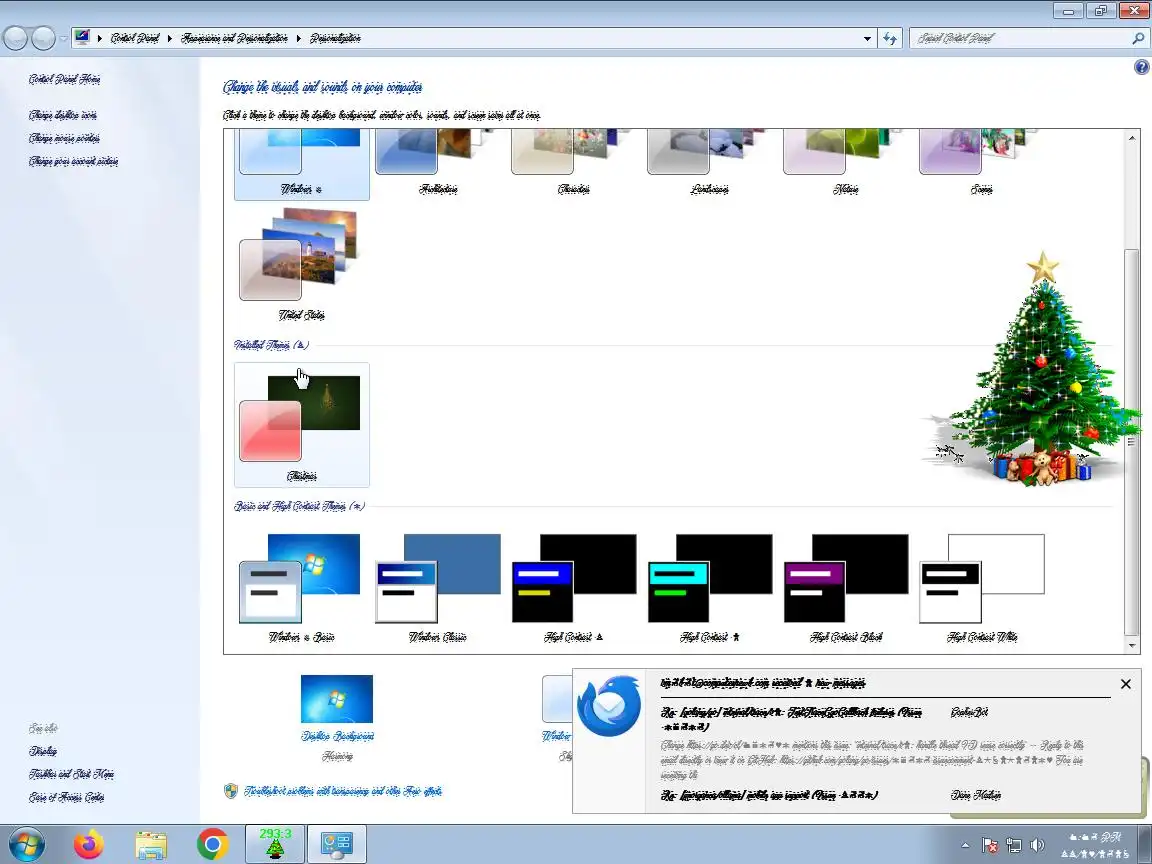Open Help with the question mark icon
Viewport: 1152px width, 864px height.
point(1141,67)
